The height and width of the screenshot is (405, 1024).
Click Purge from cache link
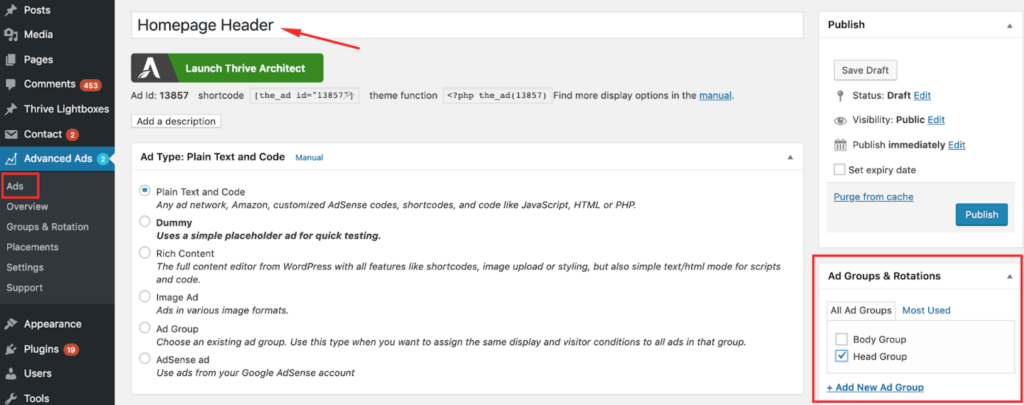tap(873, 197)
